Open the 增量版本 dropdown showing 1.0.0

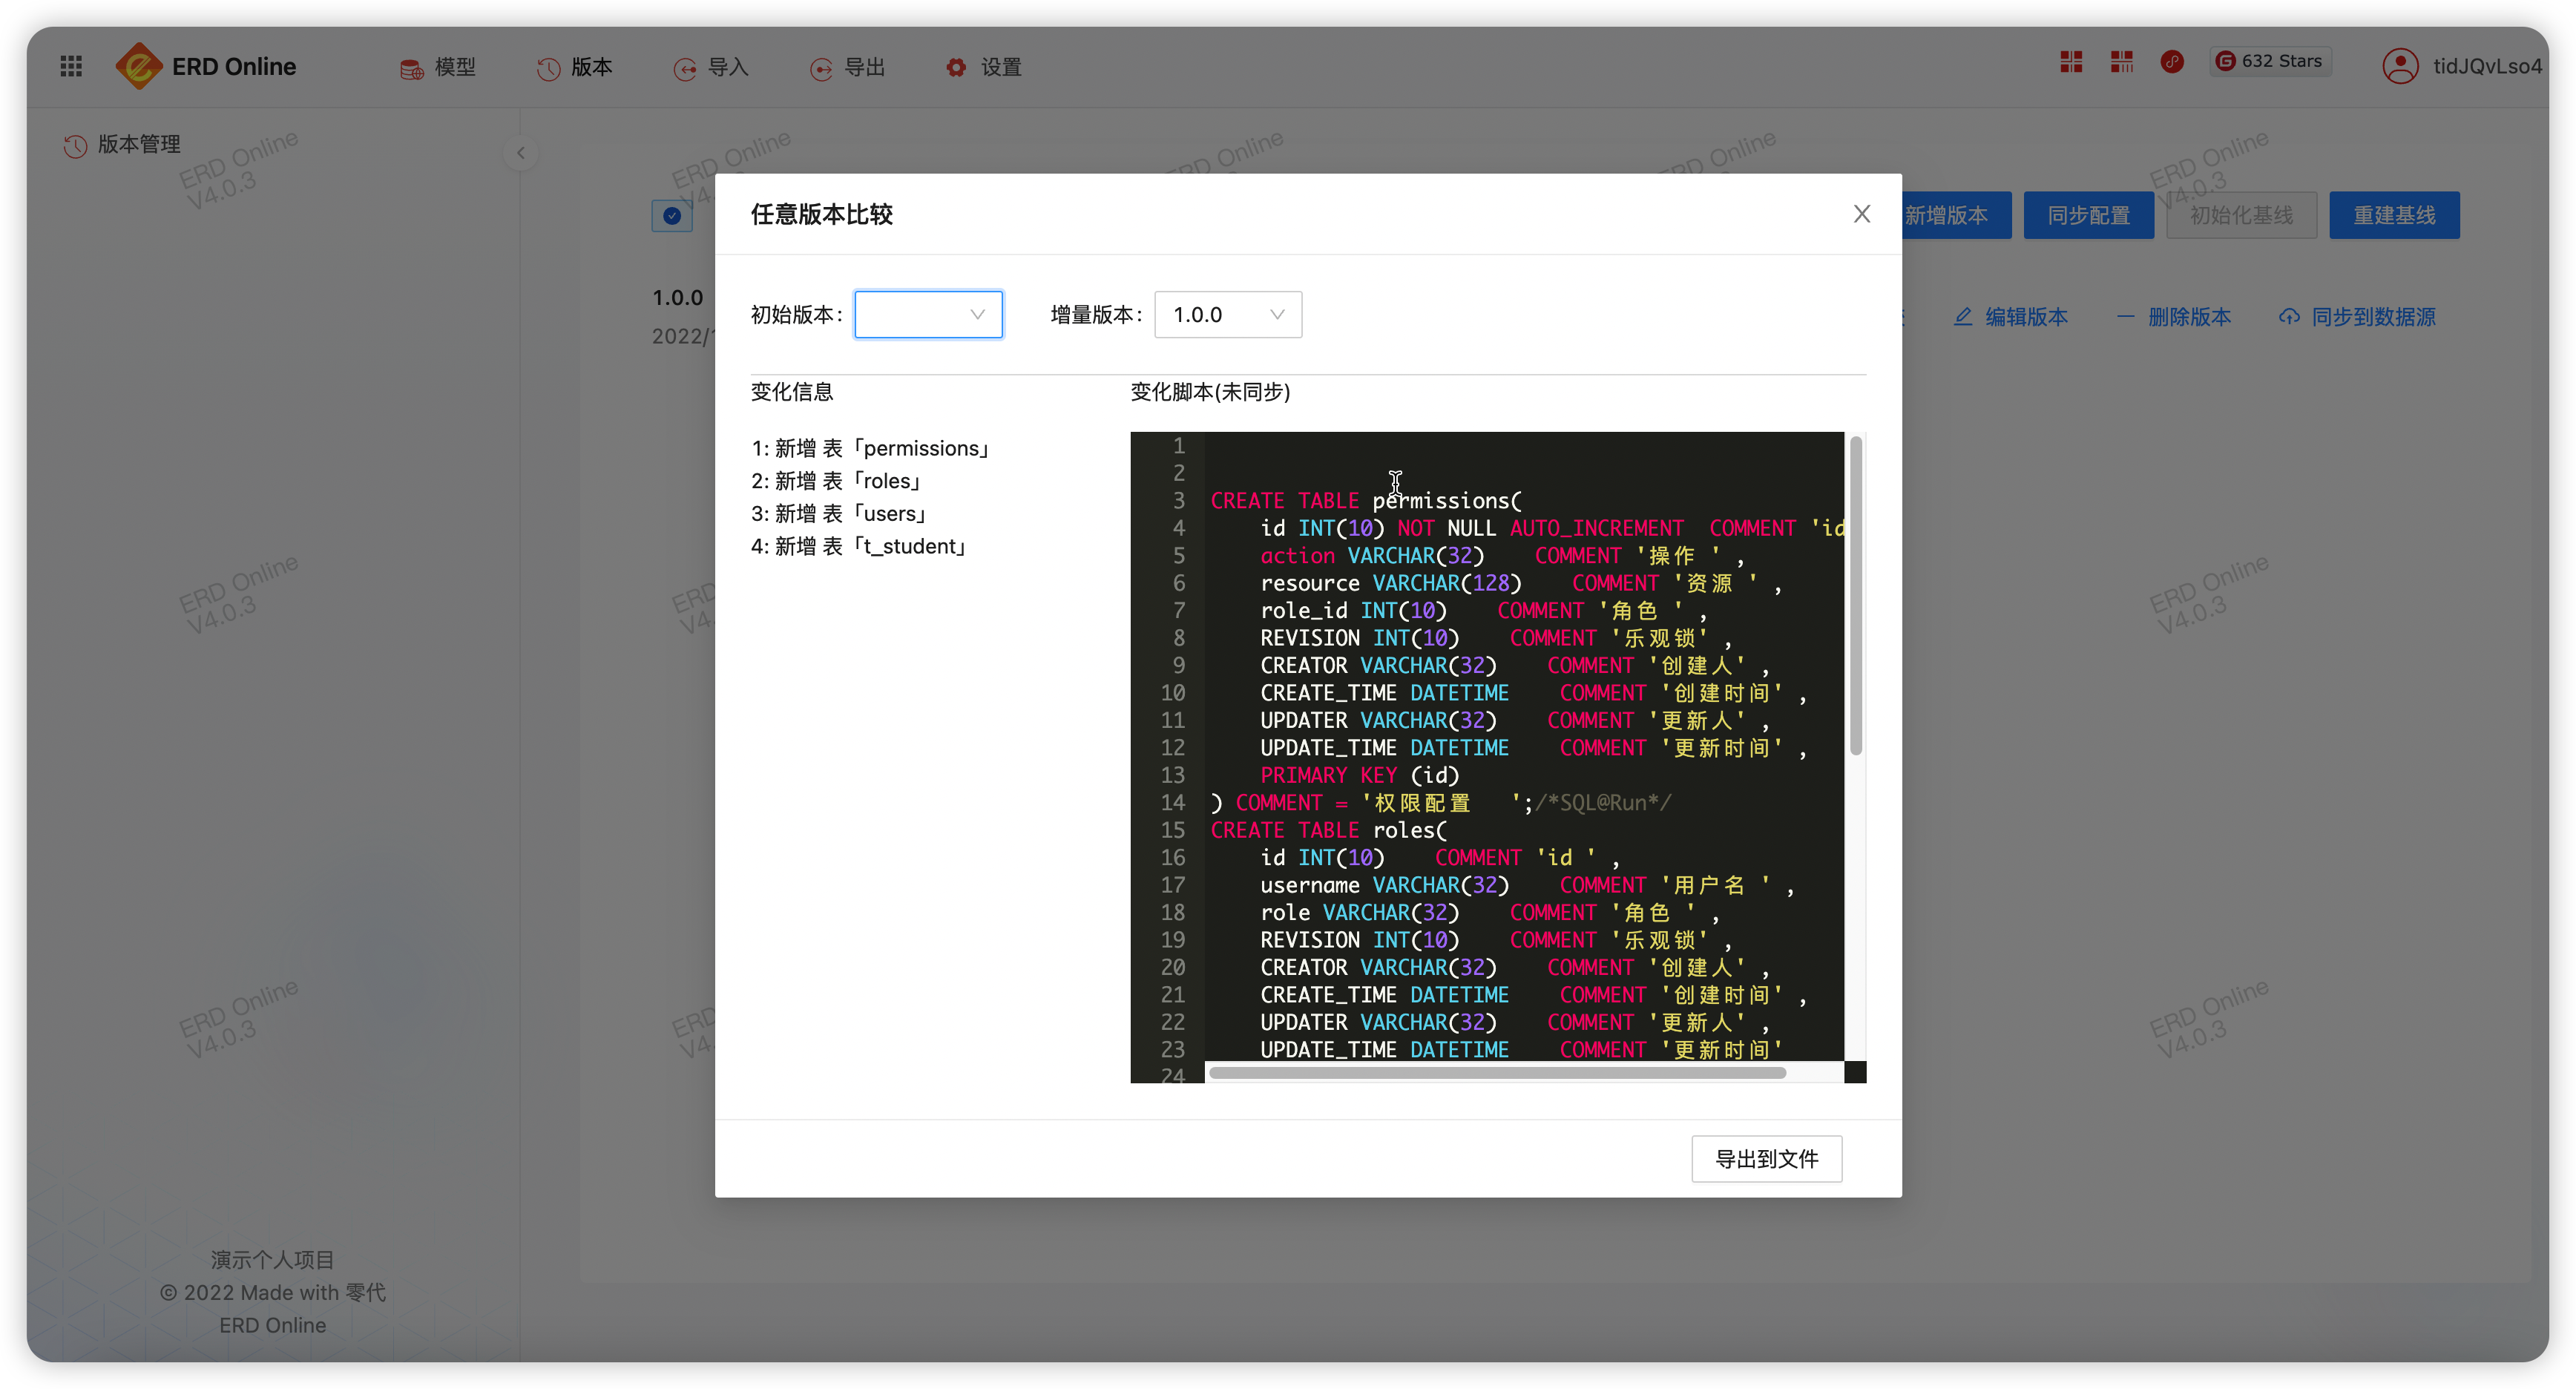1228,314
